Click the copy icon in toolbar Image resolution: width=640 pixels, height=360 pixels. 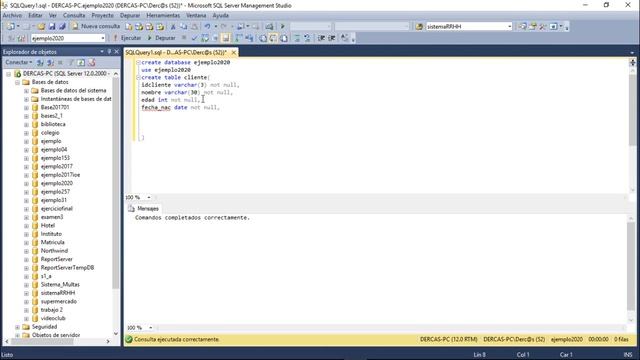[184, 27]
